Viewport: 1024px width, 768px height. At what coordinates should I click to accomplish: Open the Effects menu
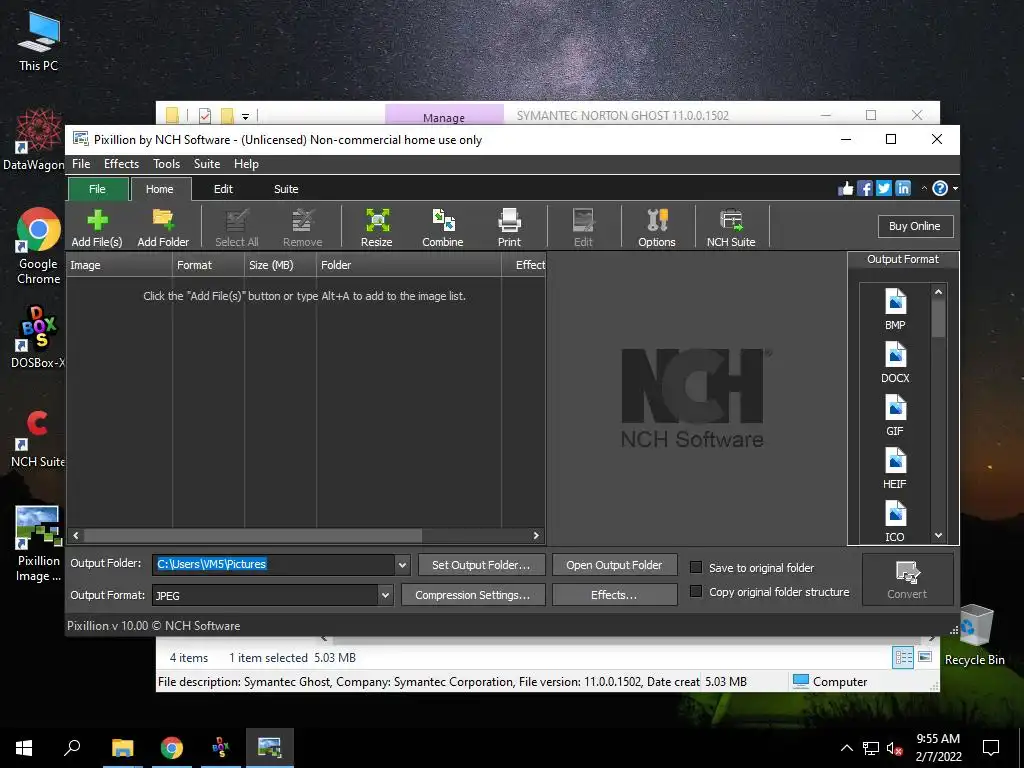[121, 164]
